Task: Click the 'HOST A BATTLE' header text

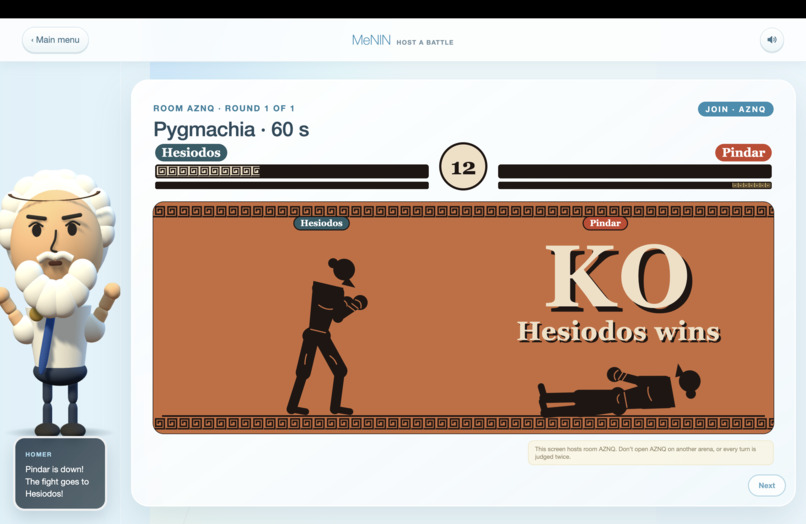Action: 425,42
